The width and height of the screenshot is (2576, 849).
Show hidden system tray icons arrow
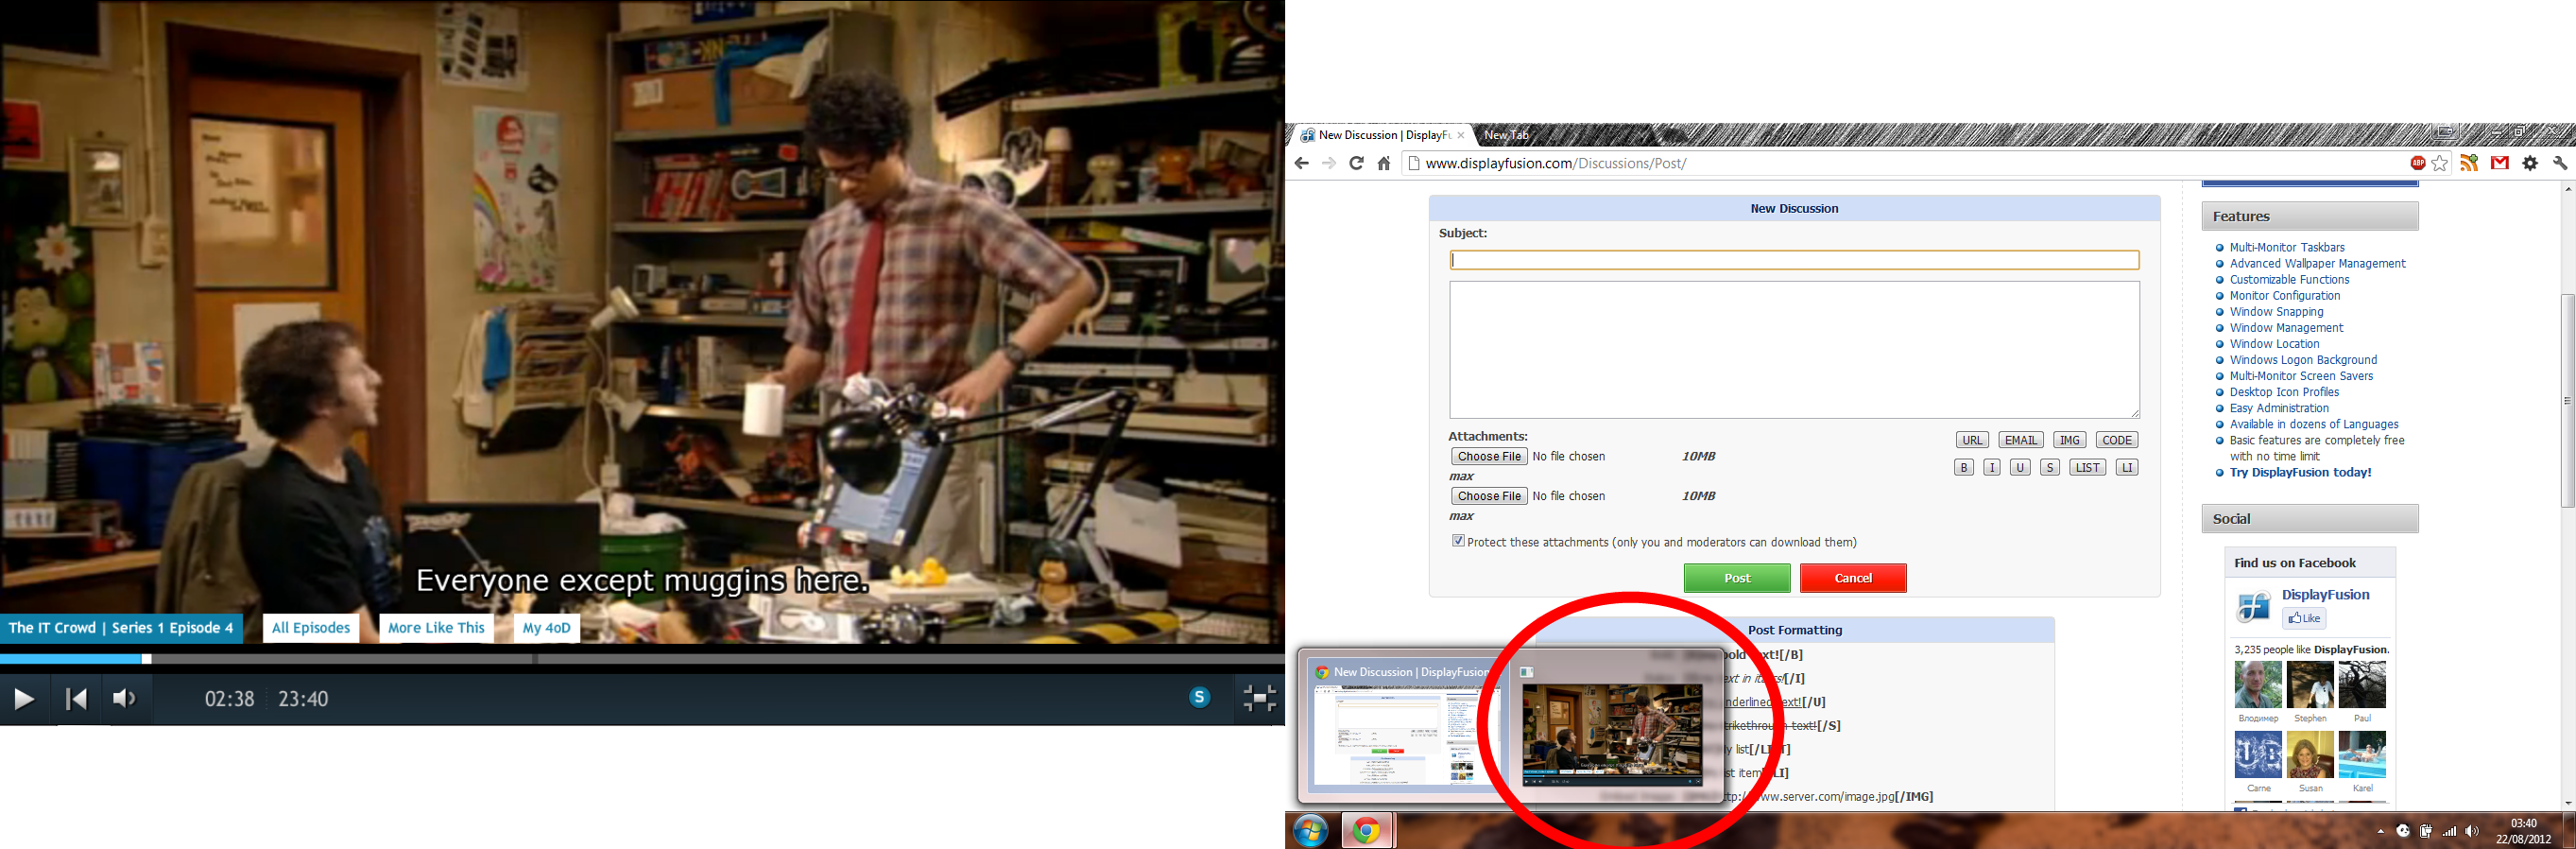coord(2380,831)
